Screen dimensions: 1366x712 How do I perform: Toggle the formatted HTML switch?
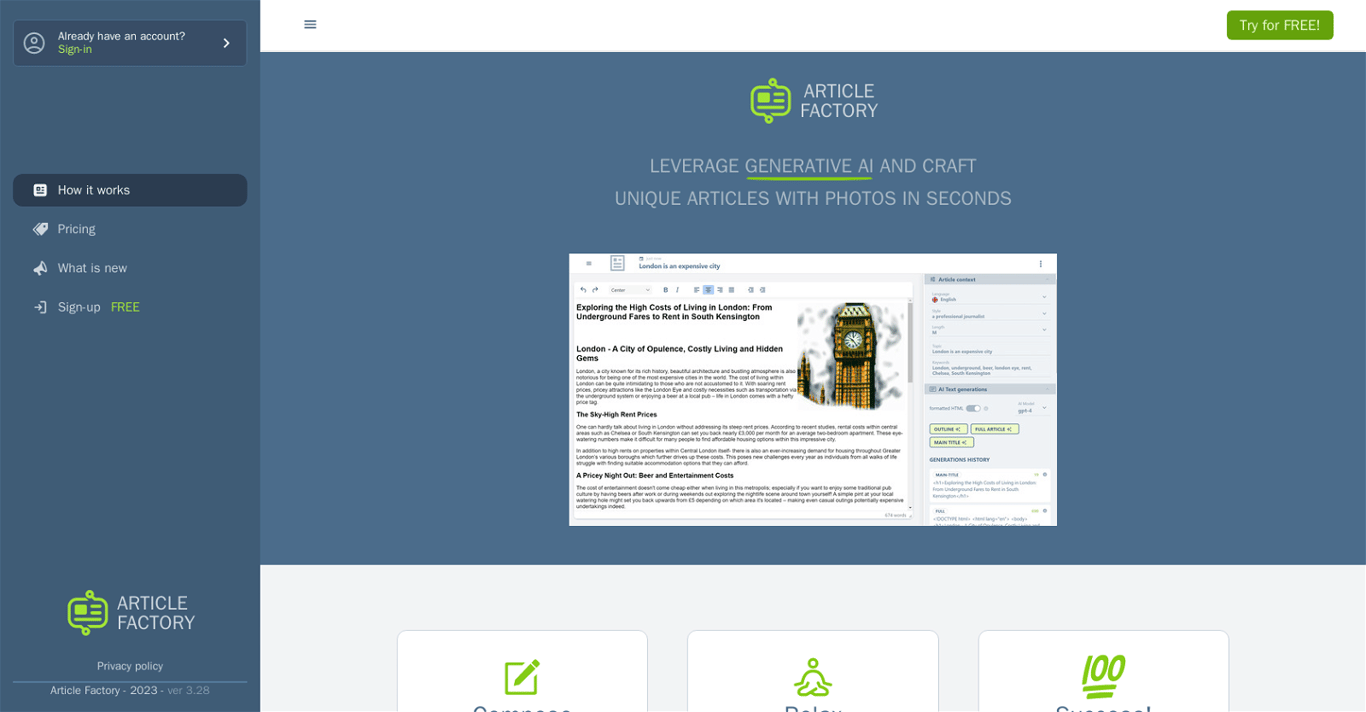[x=974, y=408]
